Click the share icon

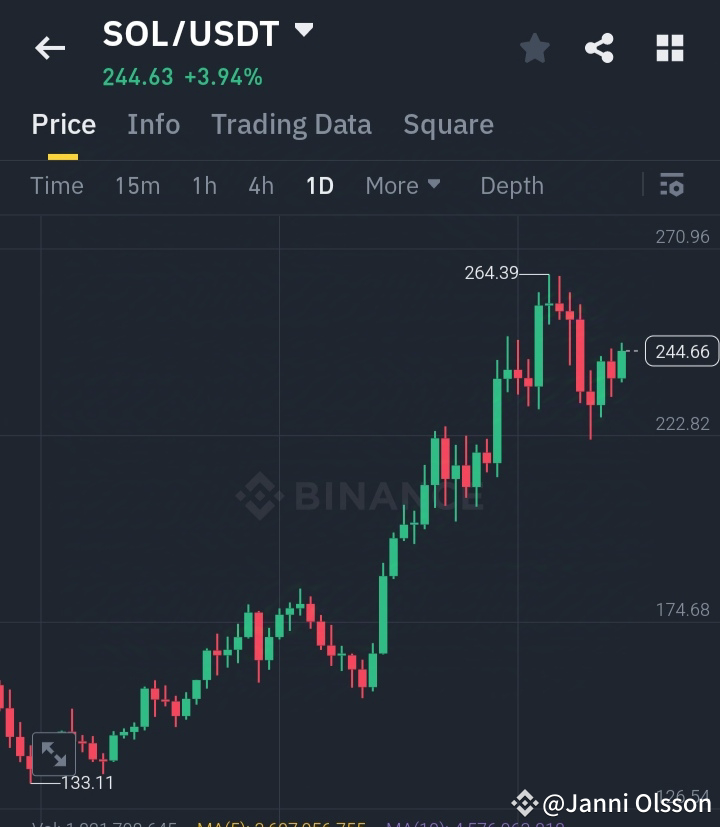[599, 46]
